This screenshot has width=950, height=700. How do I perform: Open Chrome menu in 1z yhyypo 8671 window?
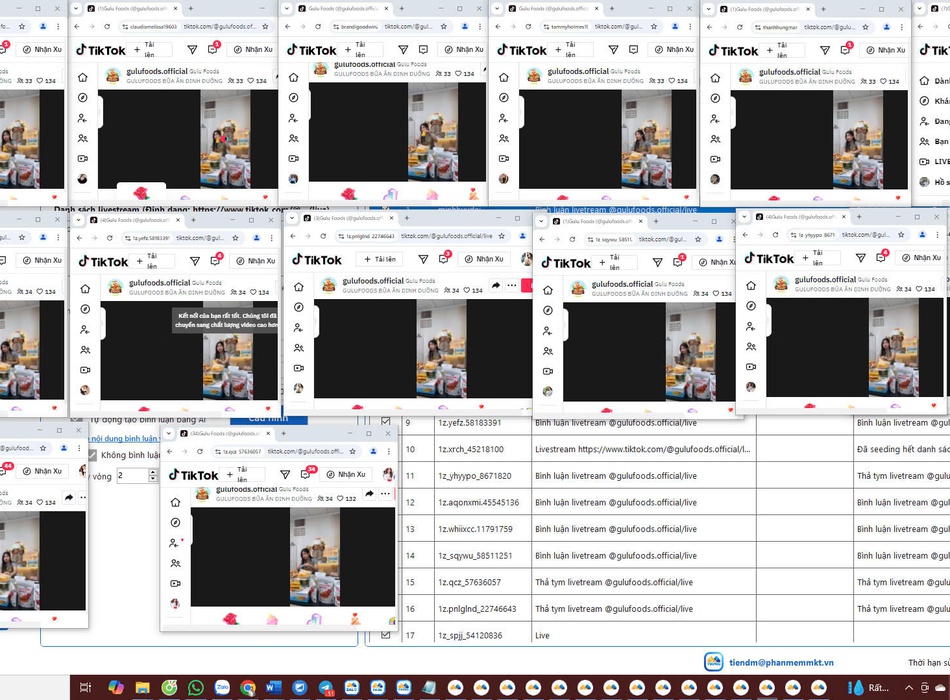coord(937,235)
